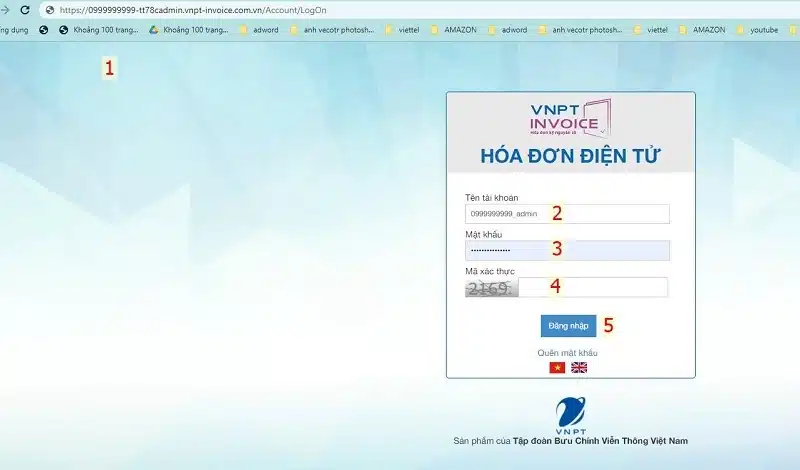The image size is (800, 470).
Task: Click the browser forward arrow
Action: pos(5,10)
